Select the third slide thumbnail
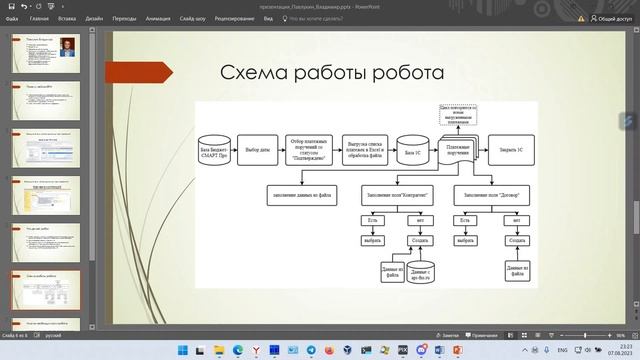 coord(46,148)
